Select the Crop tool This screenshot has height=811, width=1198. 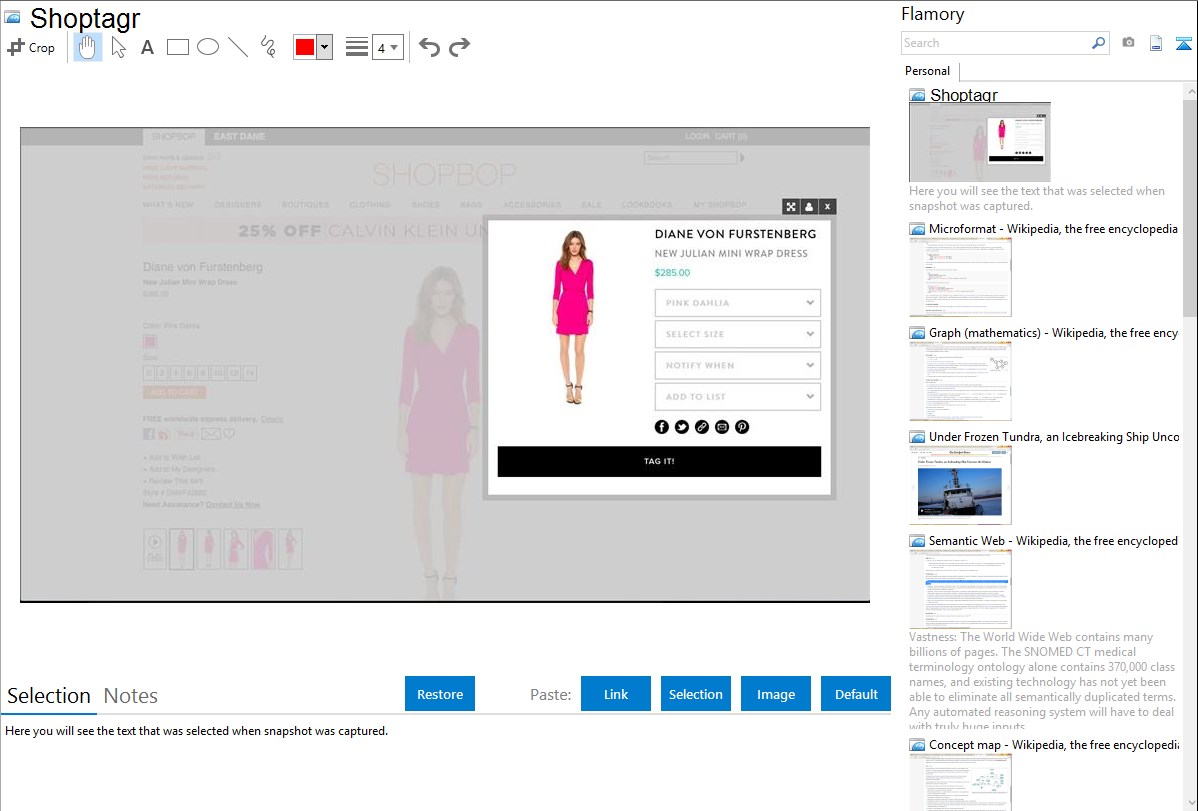(31, 47)
